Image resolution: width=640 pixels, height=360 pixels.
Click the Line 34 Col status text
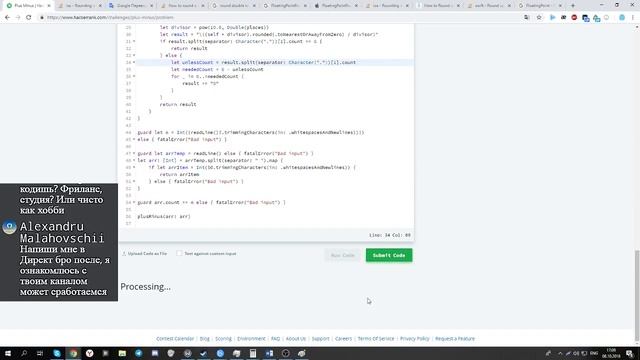[390, 235]
